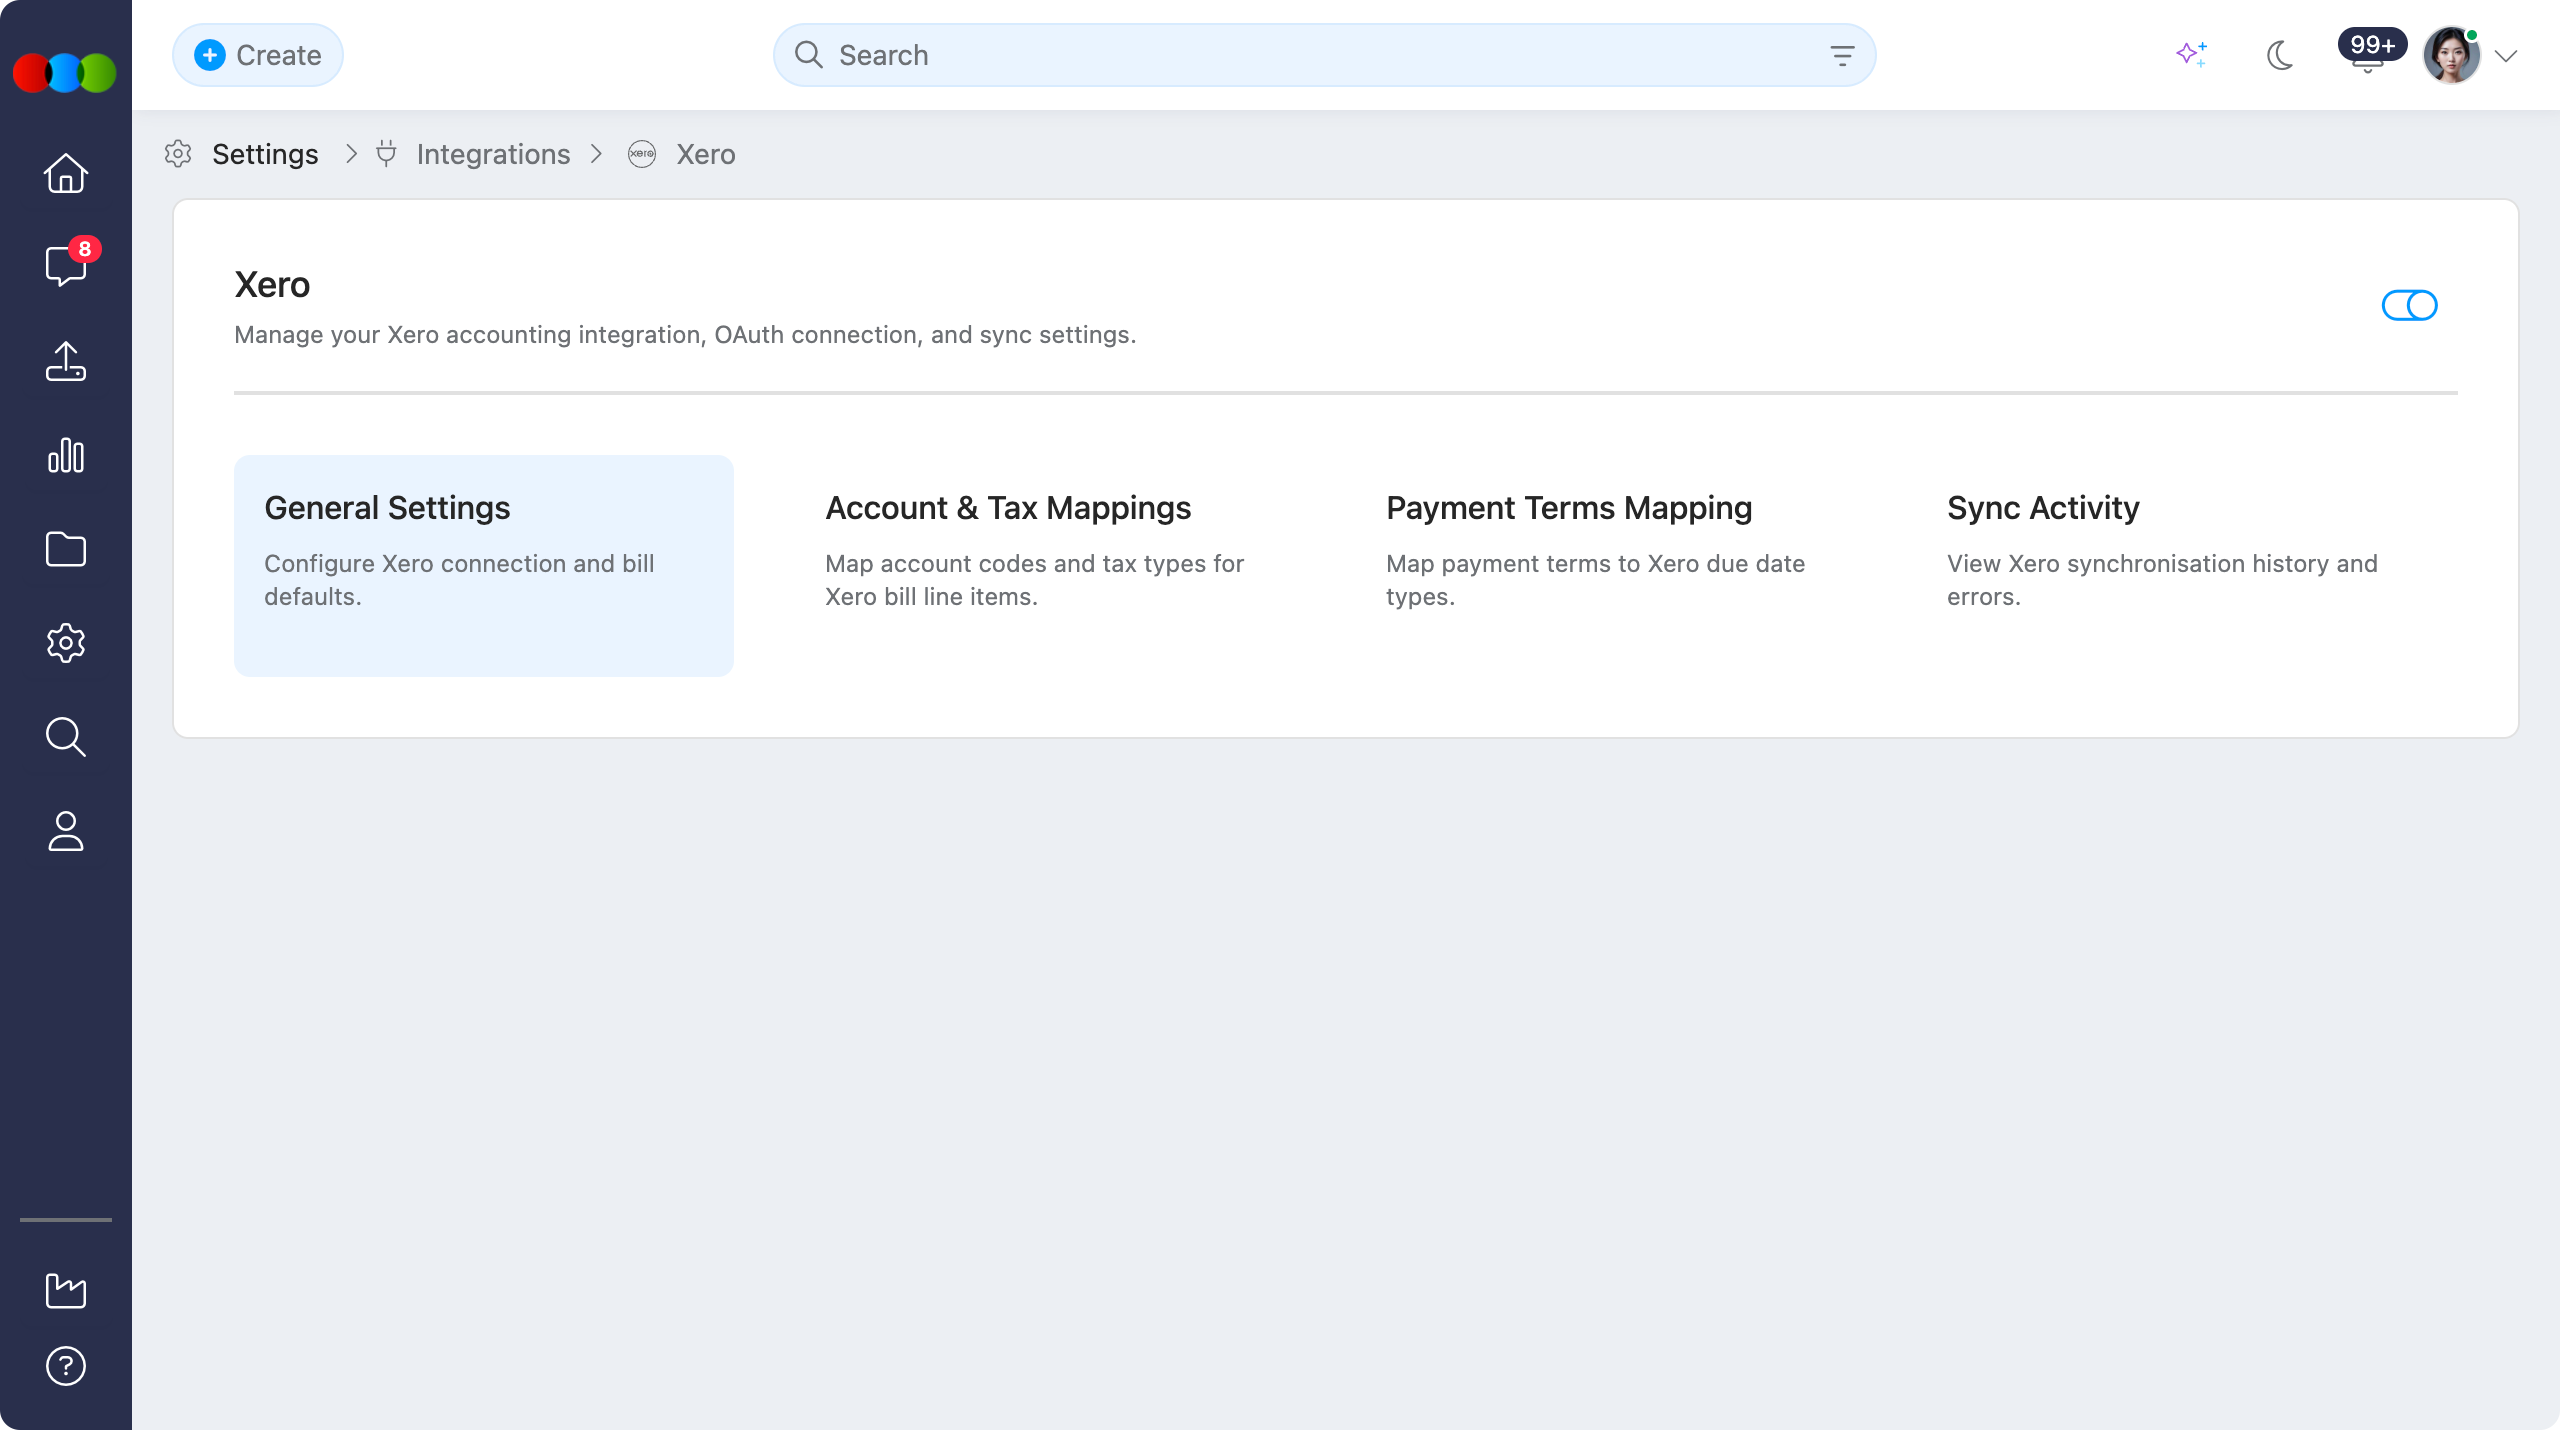Open the help question mark icon
Viewport: 2560px width, 1430px height.
(66, 1366)
